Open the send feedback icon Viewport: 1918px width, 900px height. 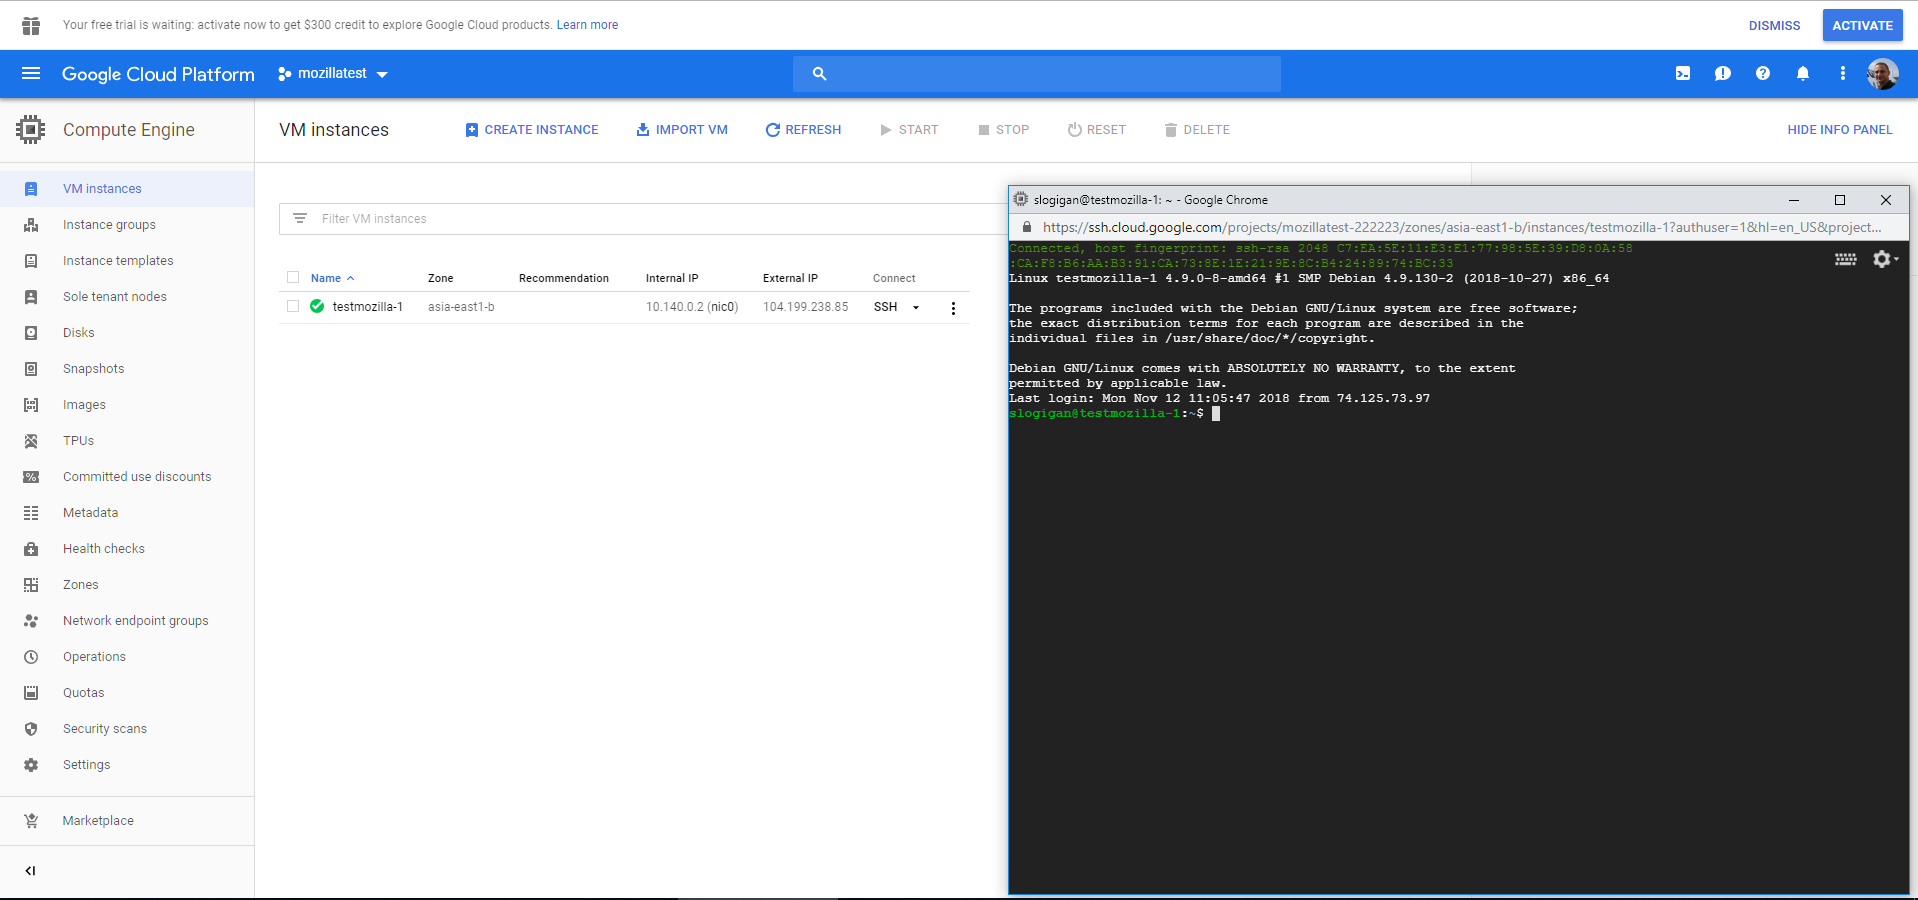(1723, 73)
